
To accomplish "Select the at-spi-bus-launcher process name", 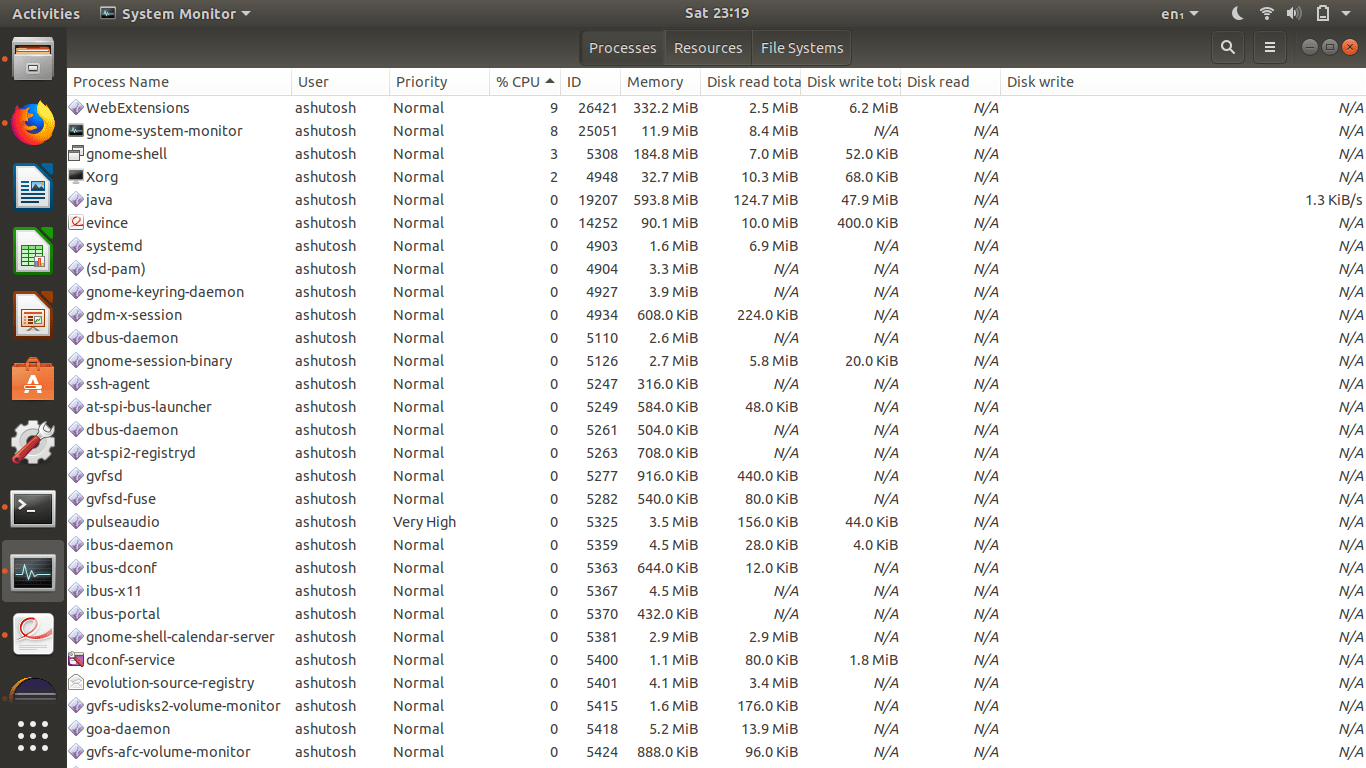I will (x=149, y=406).
